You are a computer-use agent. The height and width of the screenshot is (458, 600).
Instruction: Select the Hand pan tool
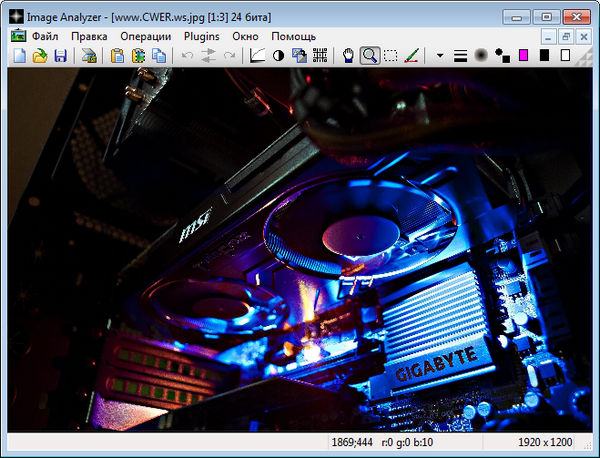point(349,56)
